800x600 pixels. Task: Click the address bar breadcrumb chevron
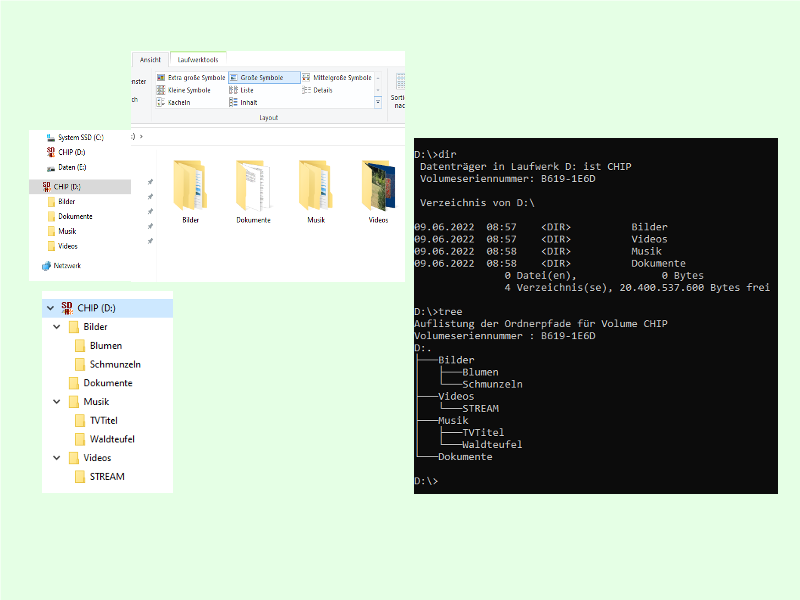pos(141,137)
